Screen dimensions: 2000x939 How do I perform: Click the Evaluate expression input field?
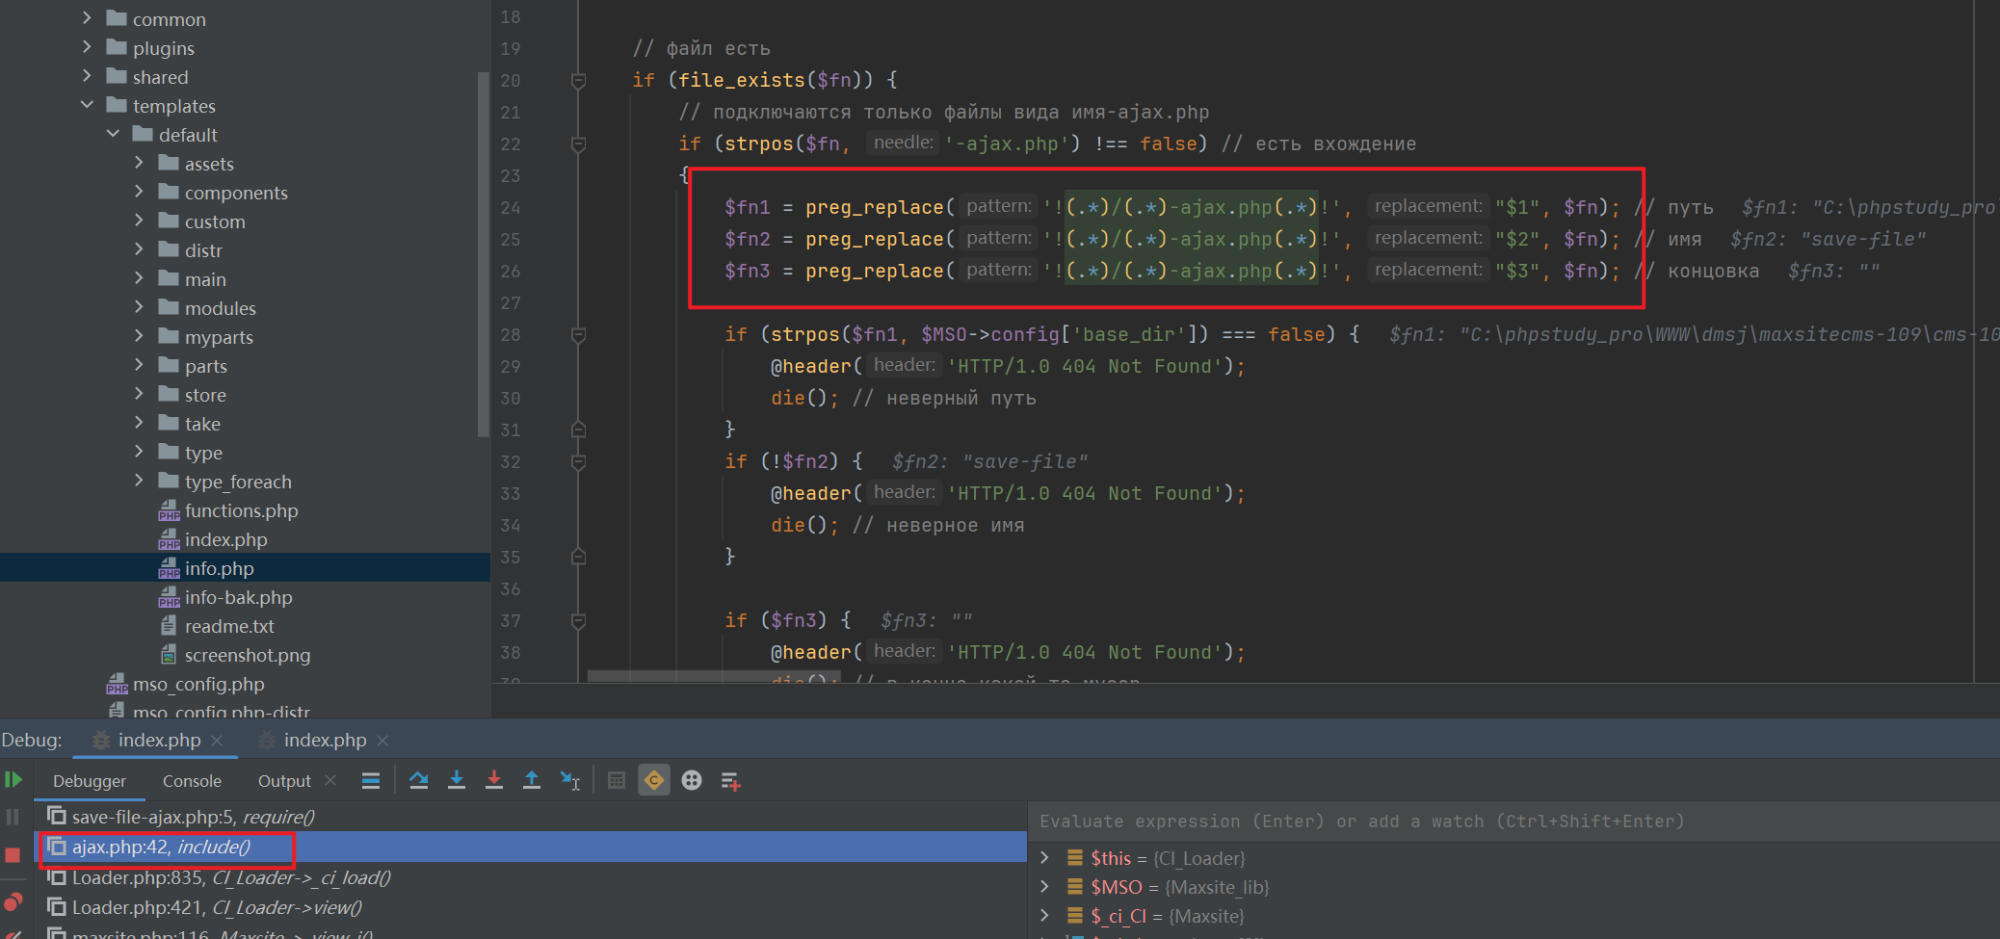click(1500, 821)
